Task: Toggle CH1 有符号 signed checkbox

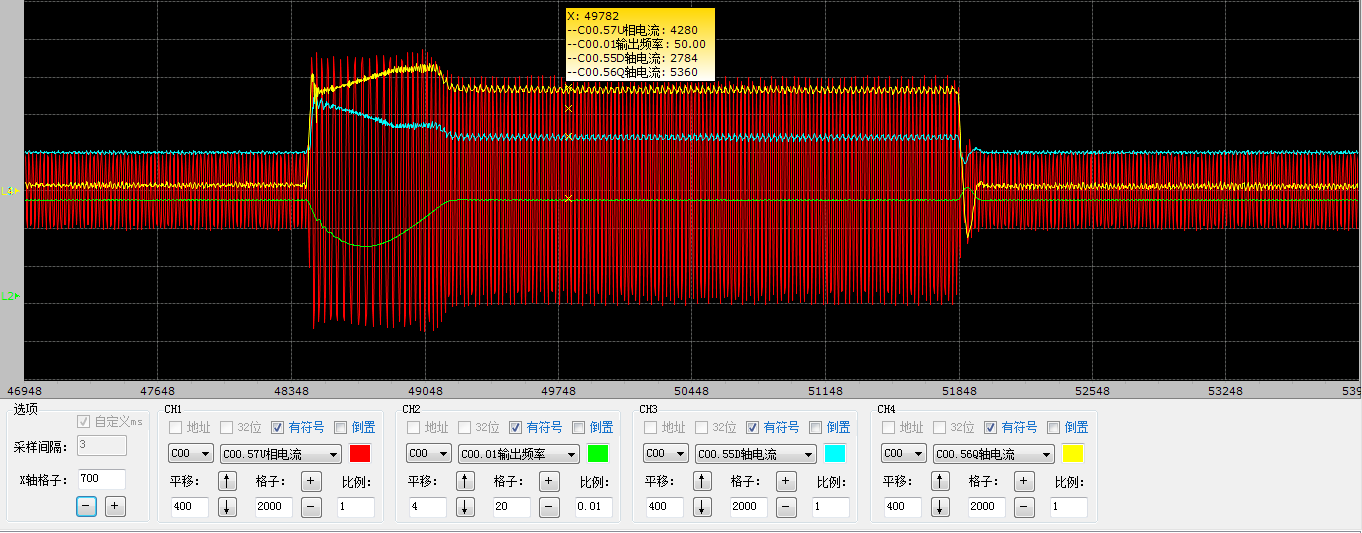Action: click(277, 427)
